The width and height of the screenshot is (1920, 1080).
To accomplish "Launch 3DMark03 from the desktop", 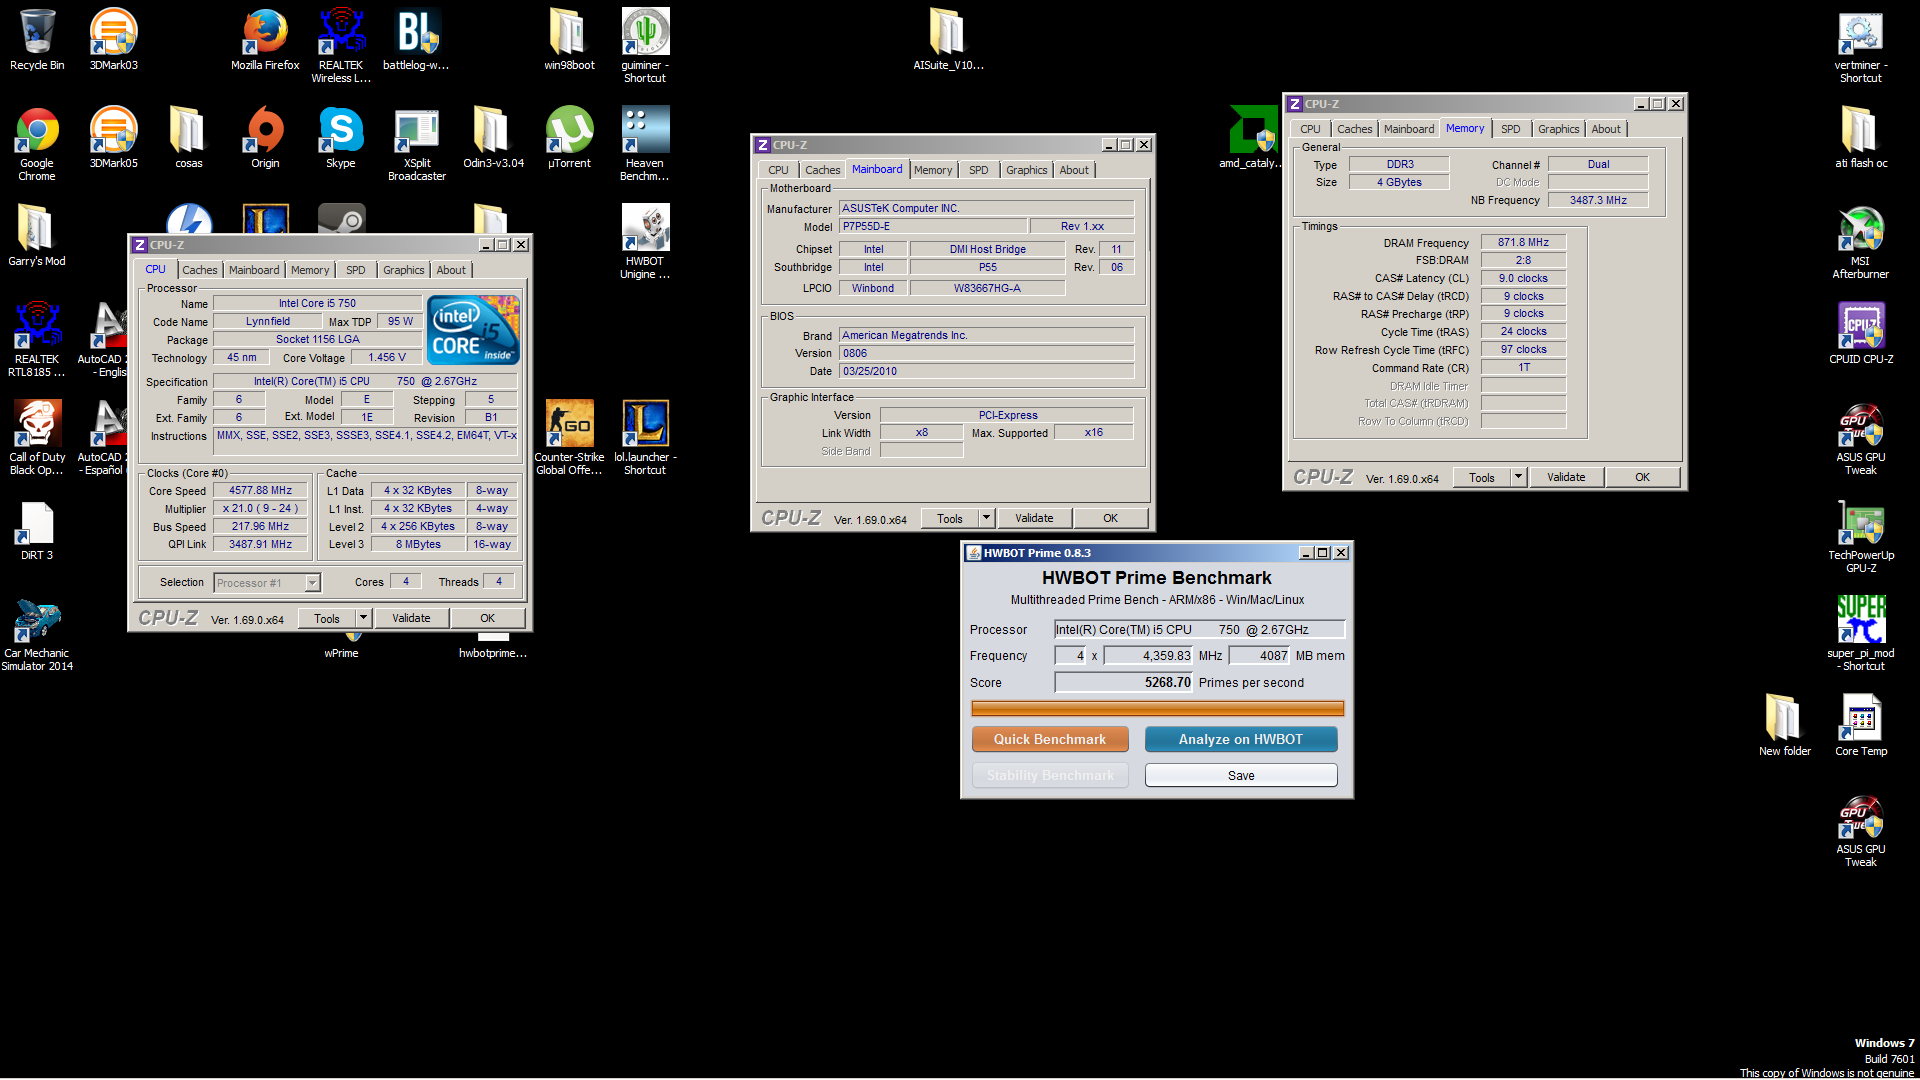I will [x=114, y=40].
